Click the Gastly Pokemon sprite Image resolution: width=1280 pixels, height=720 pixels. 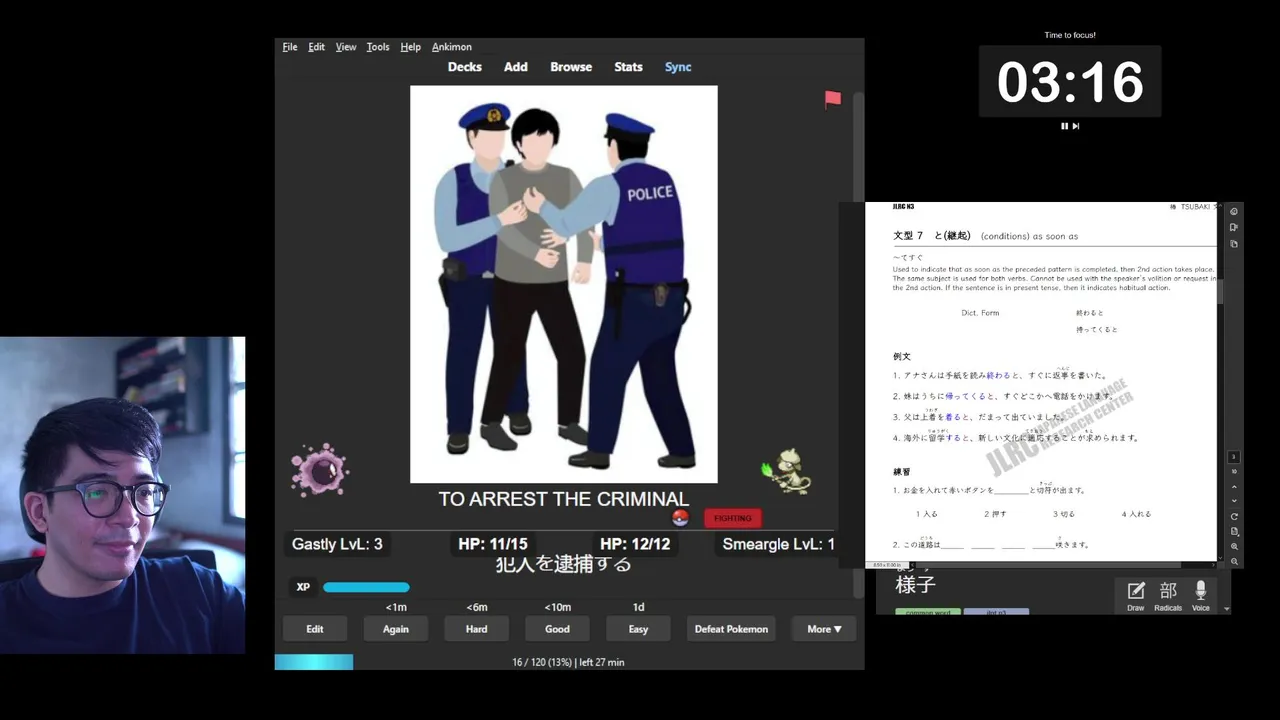[x=319, y=470]
